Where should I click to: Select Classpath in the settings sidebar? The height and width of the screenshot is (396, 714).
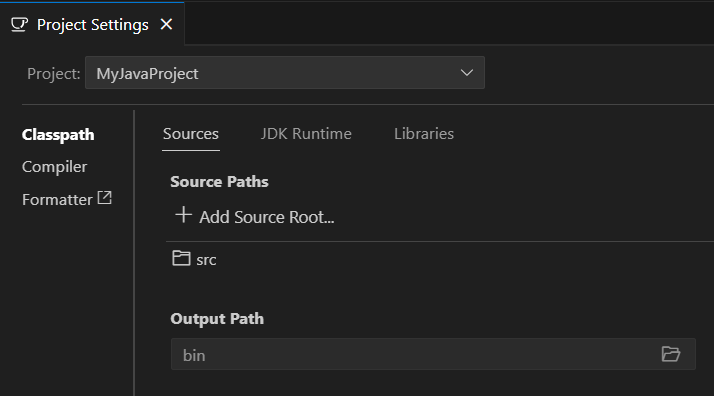coord(58,135)
